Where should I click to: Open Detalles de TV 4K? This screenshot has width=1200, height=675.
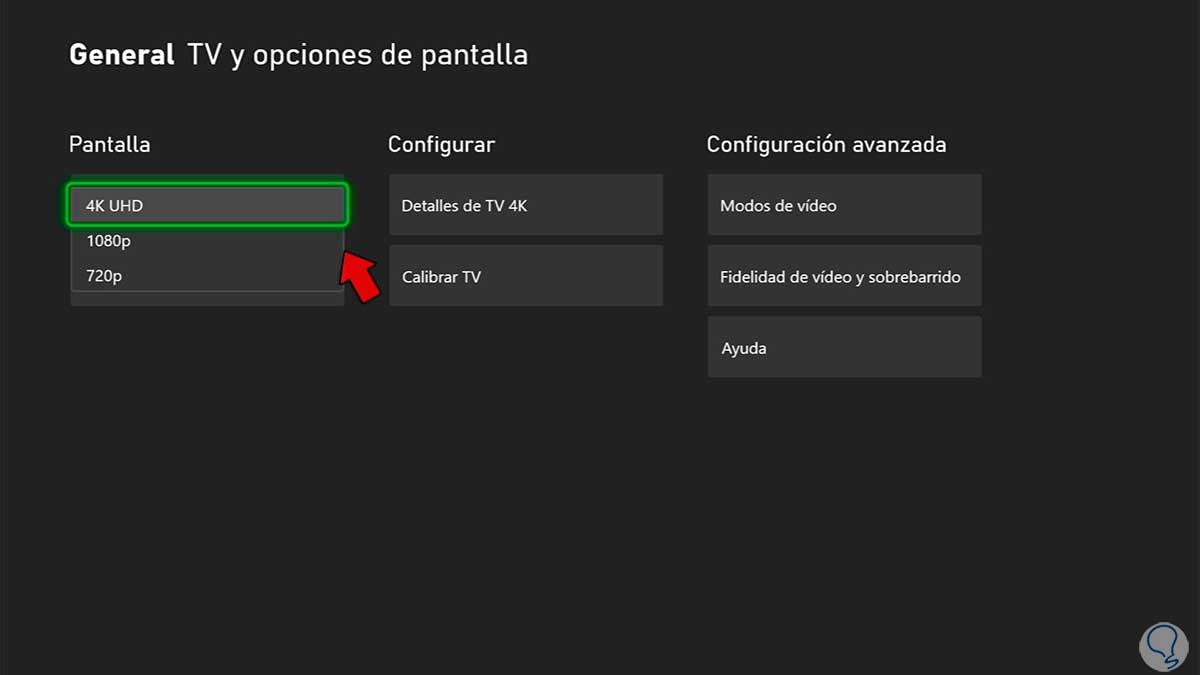coord(525,205)
